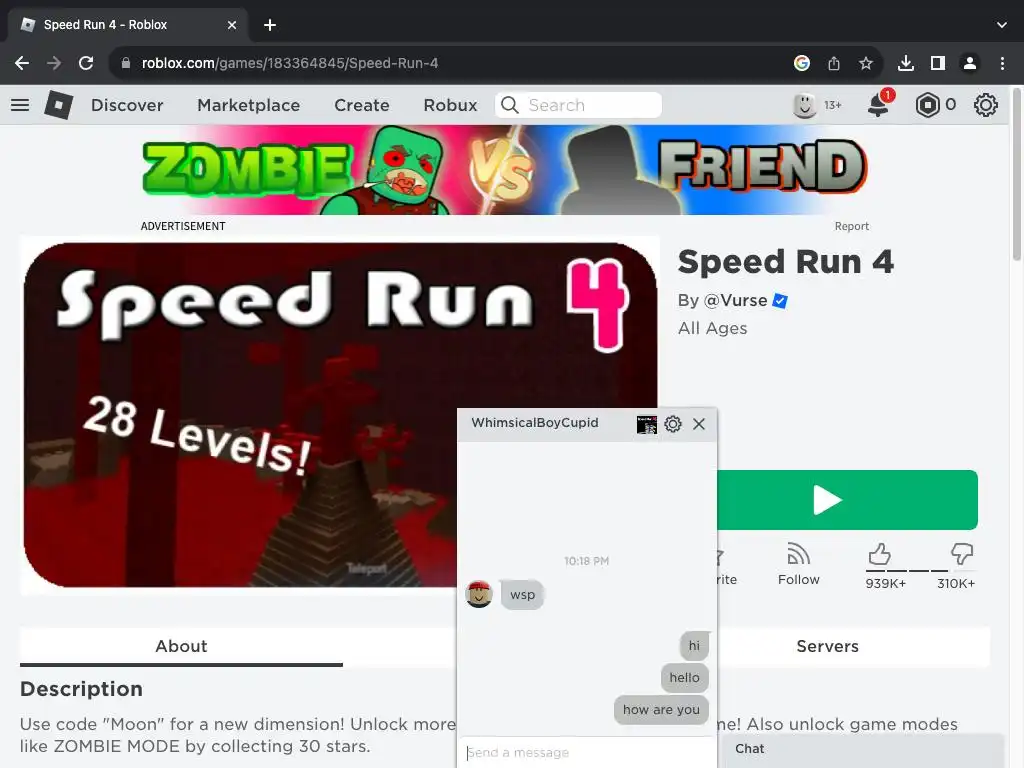The image size is (1024, 768).
Task: Bookmark this page with the star icon
Action: (865, 63)
